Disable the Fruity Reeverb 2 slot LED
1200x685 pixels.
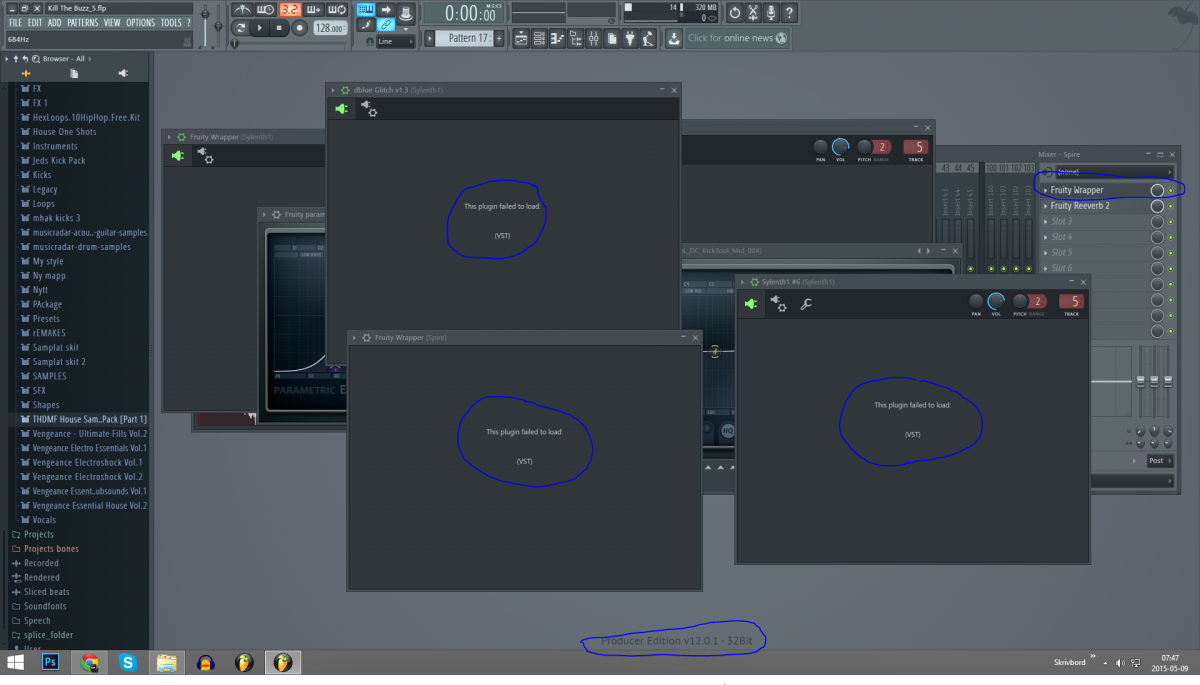(x=1171, y=206)
